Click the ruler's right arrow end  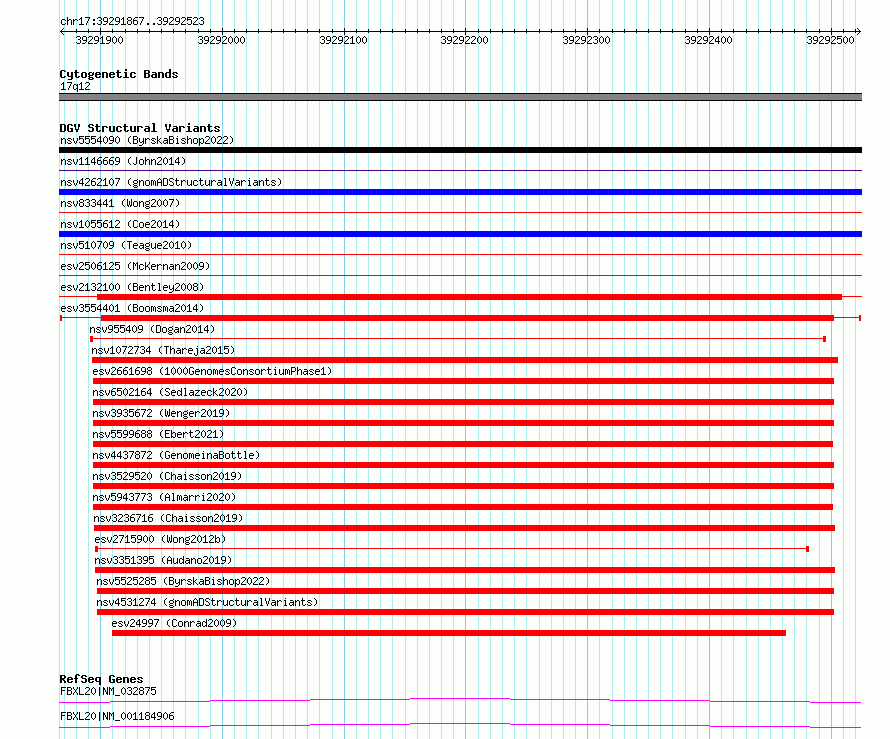859,32
